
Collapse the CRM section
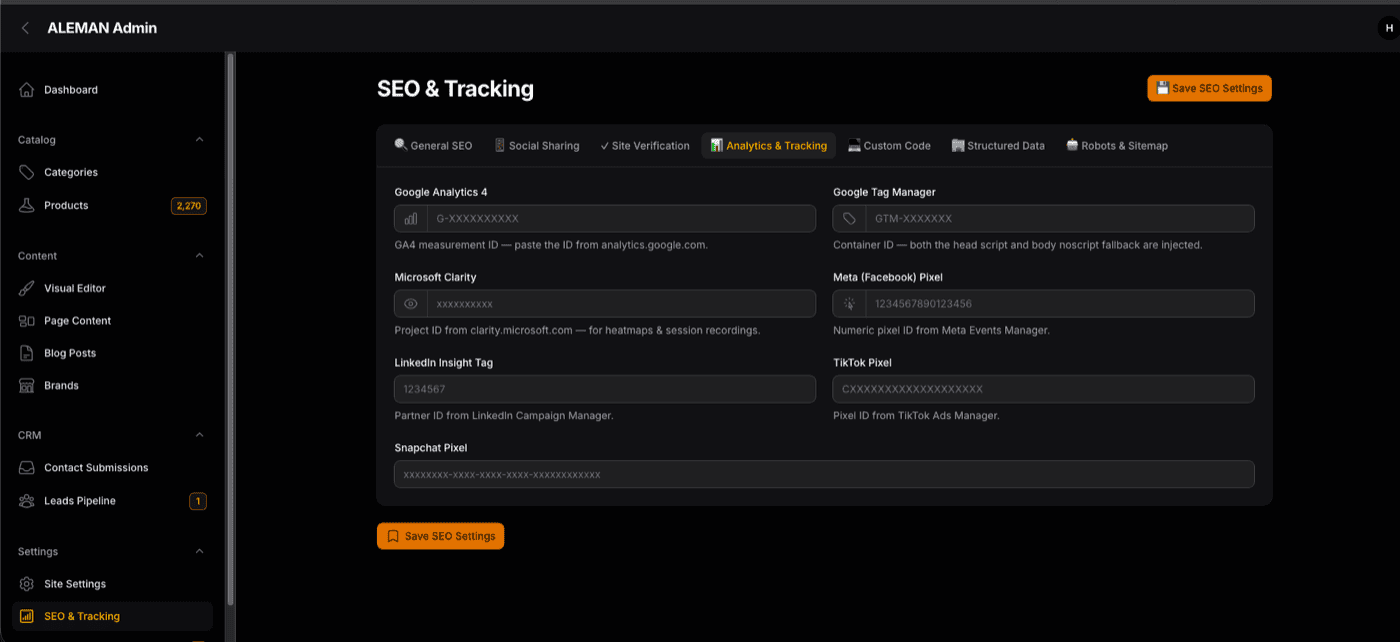pos(199,435)
